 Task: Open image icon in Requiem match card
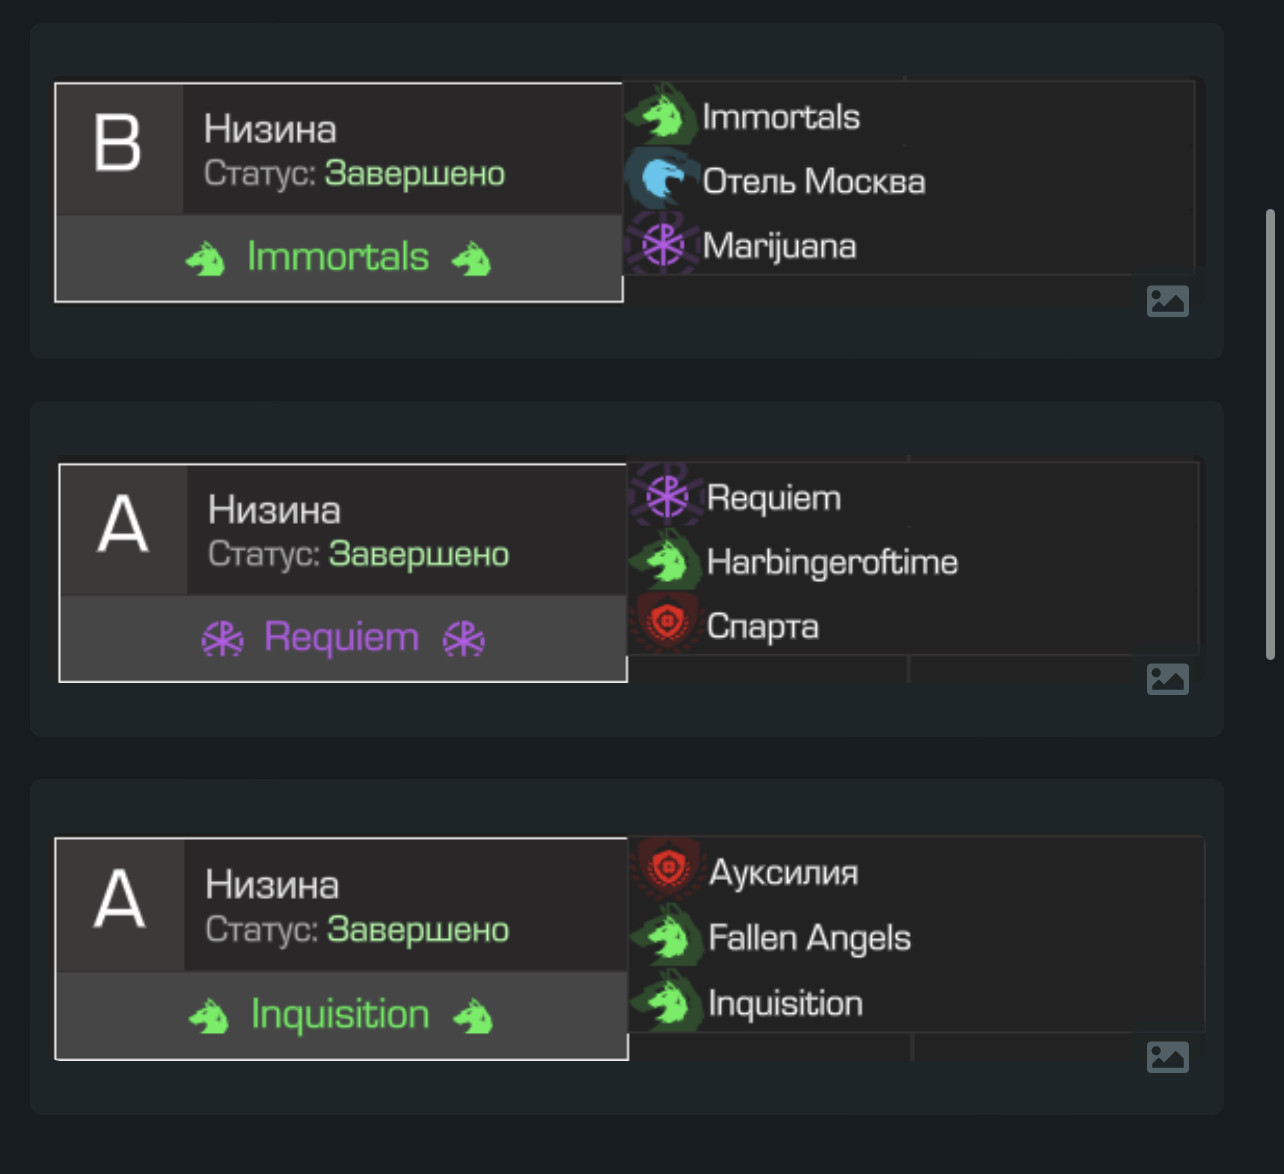coord(1167,678)
